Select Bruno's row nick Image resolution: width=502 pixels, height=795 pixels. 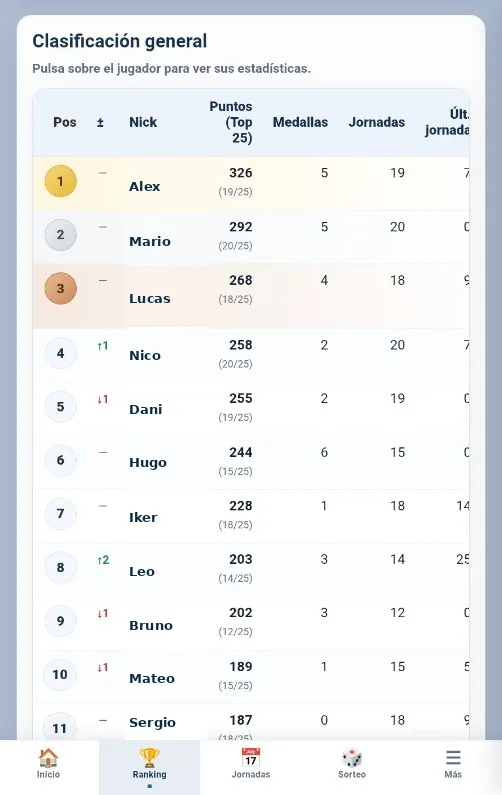tap(151, 625)
